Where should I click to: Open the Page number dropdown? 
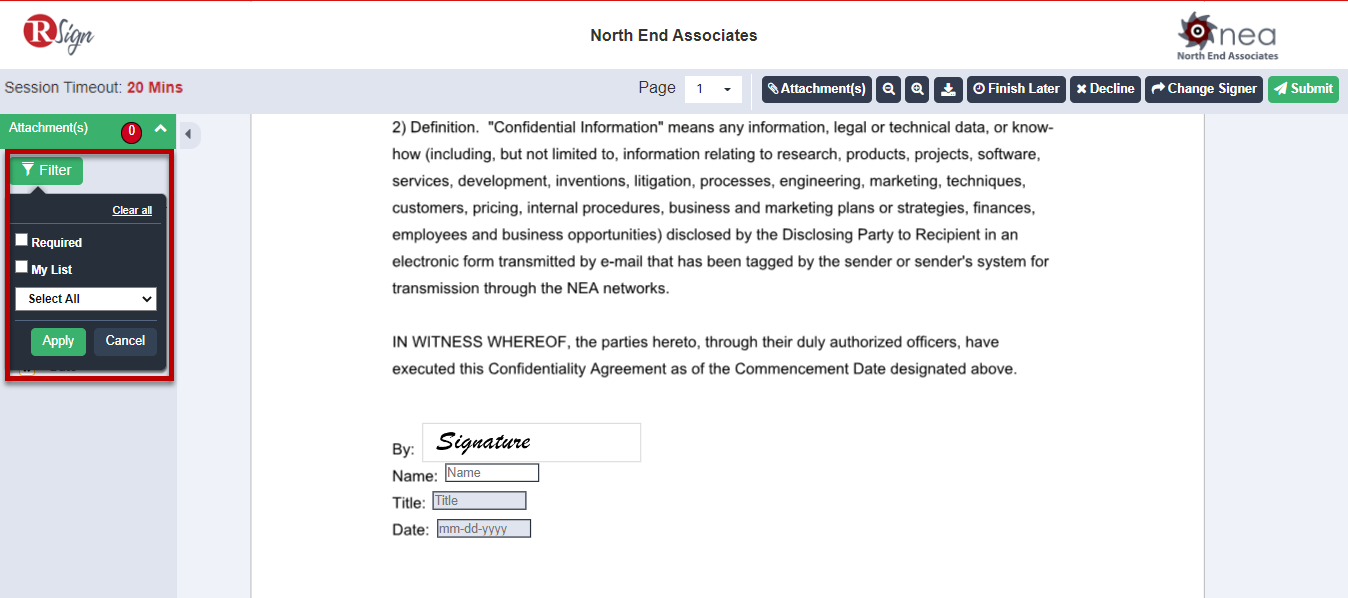[x=713, y=89]
